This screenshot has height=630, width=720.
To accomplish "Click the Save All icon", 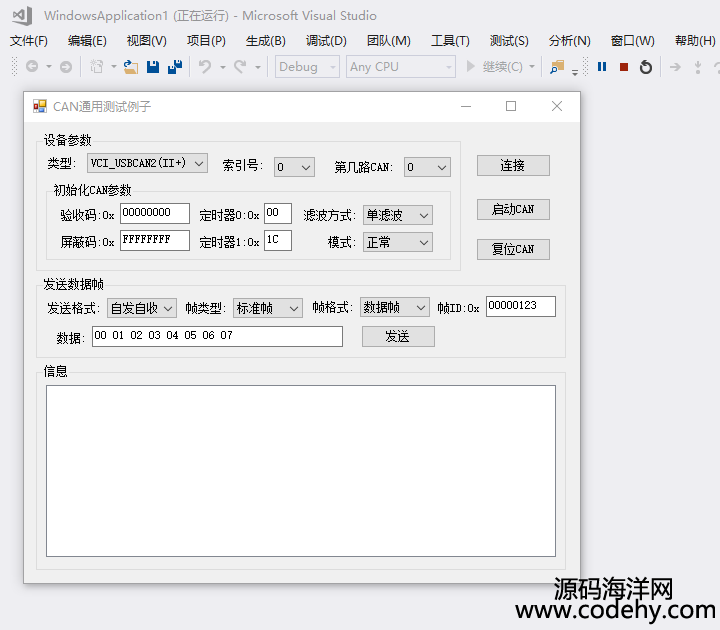I will (175, 67).
